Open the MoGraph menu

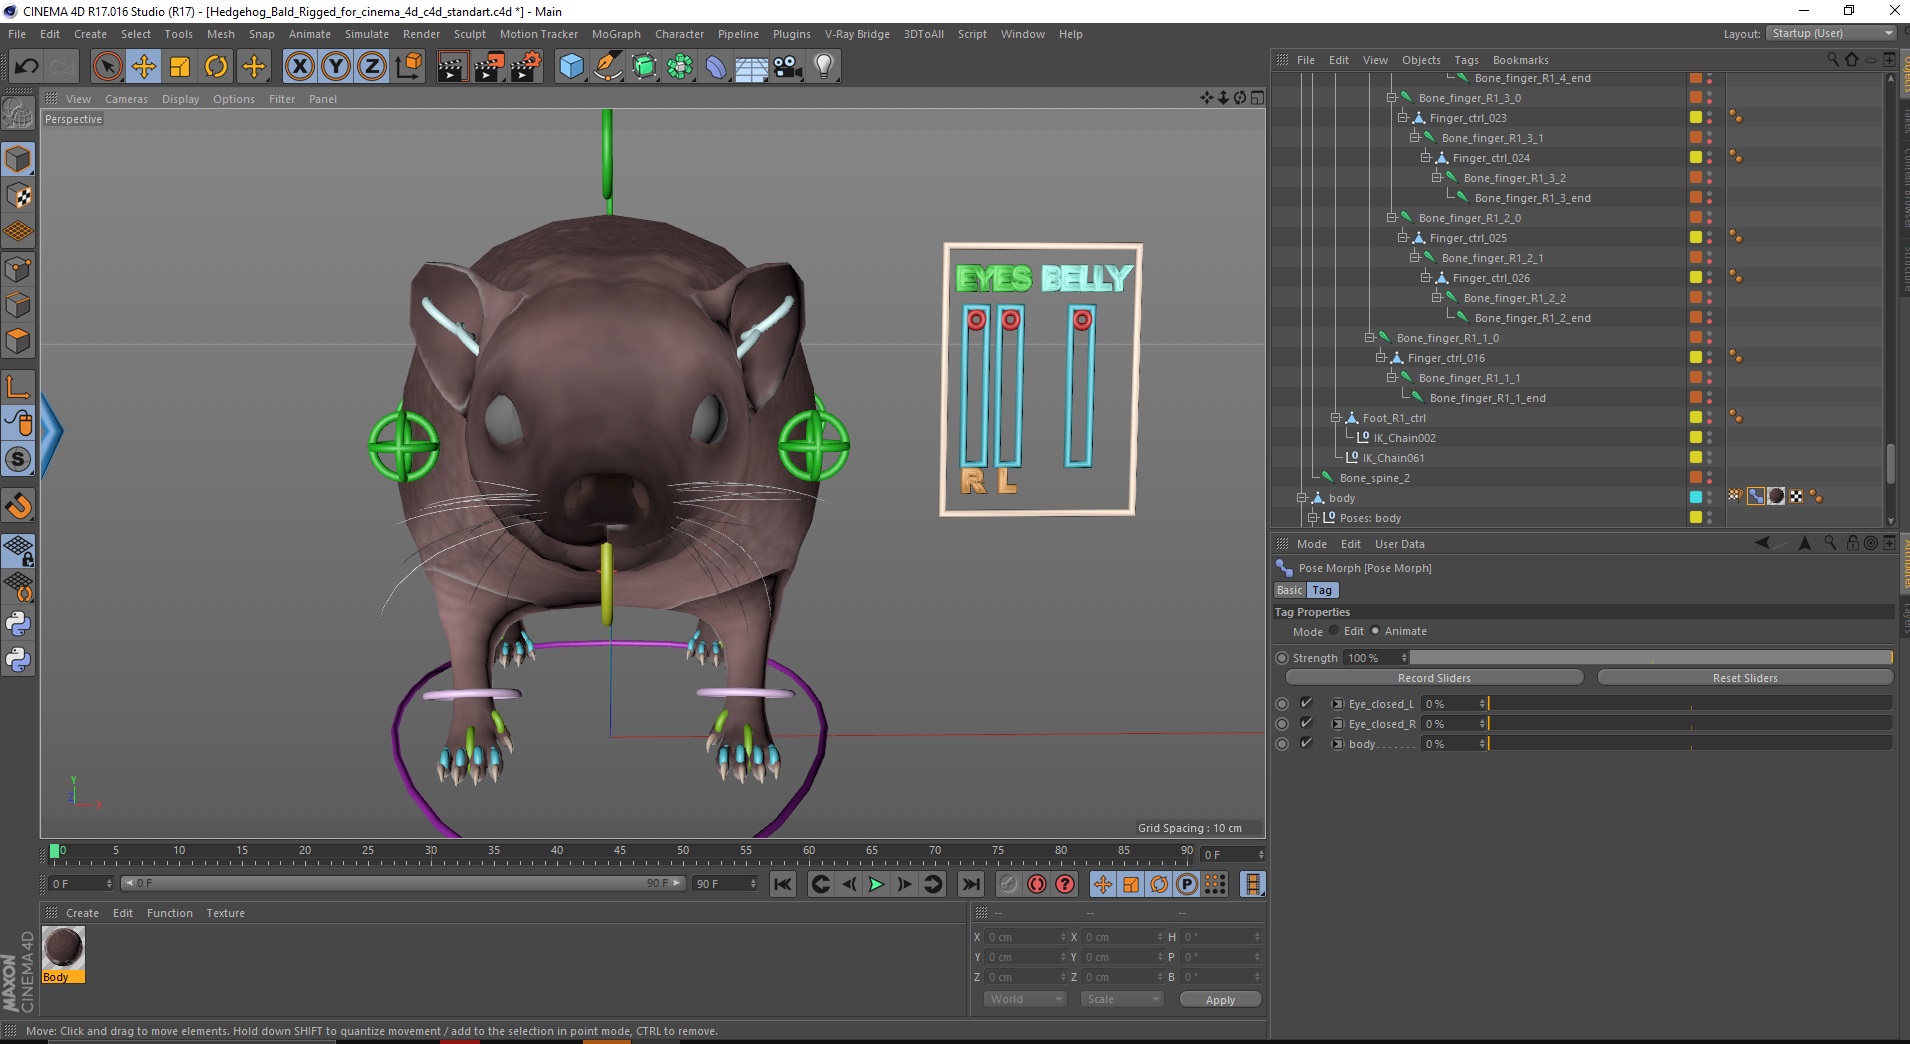[615, 34]
